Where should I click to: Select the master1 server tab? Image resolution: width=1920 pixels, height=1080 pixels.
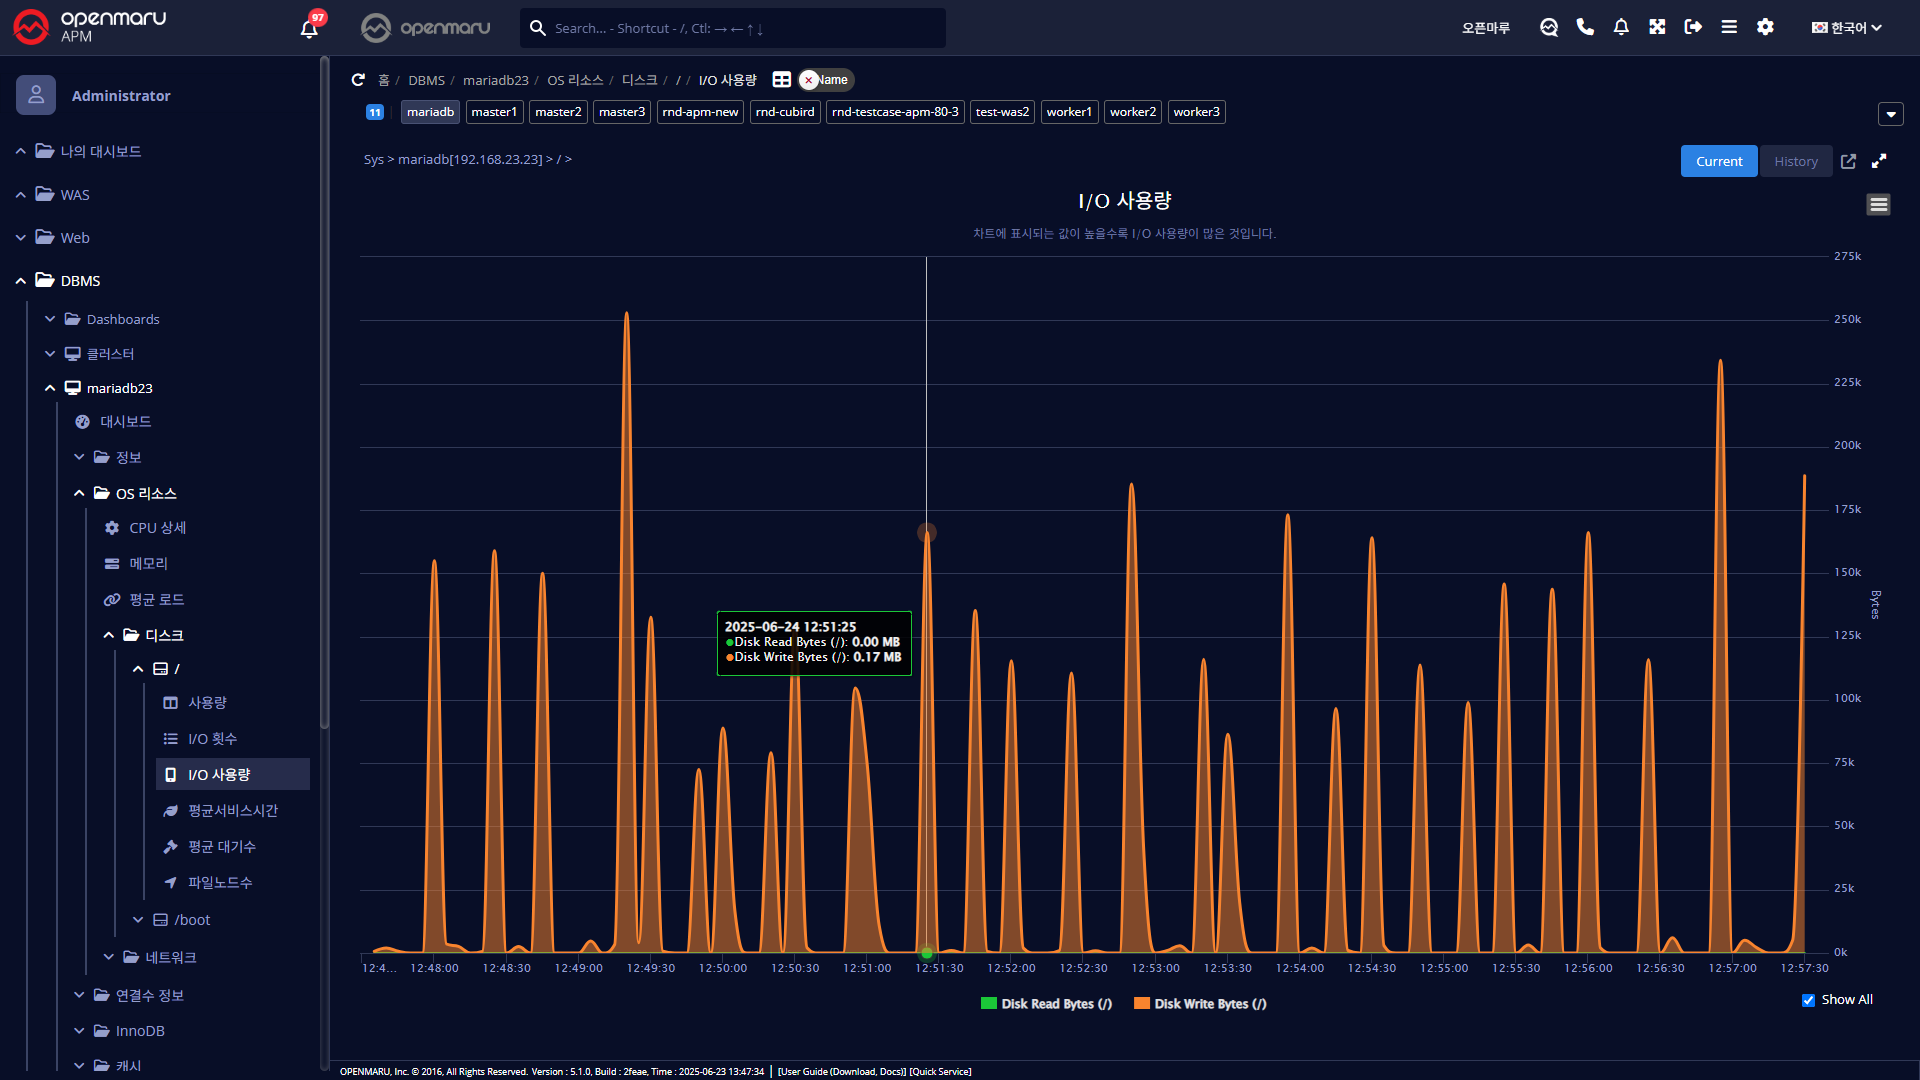point(494,112)
